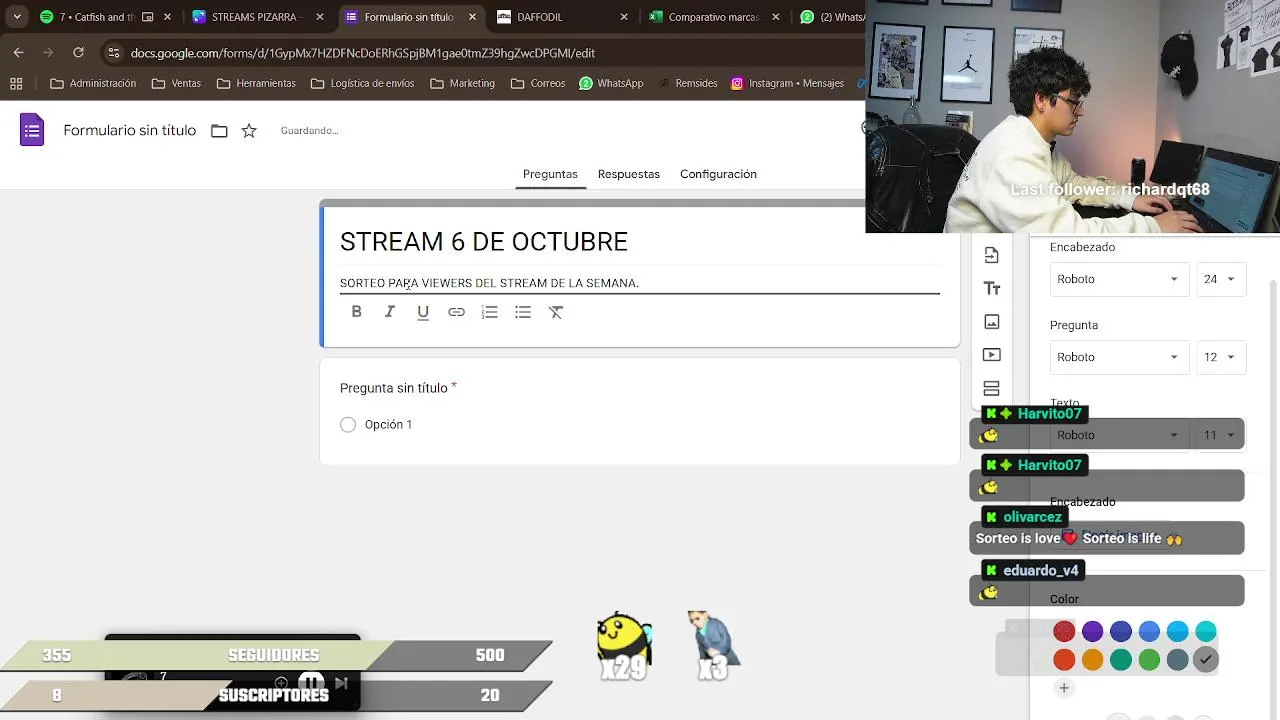Open Google Forms home via purple logo
The width and height of the screenshot is (1280, 720).
tap(32, 130)
